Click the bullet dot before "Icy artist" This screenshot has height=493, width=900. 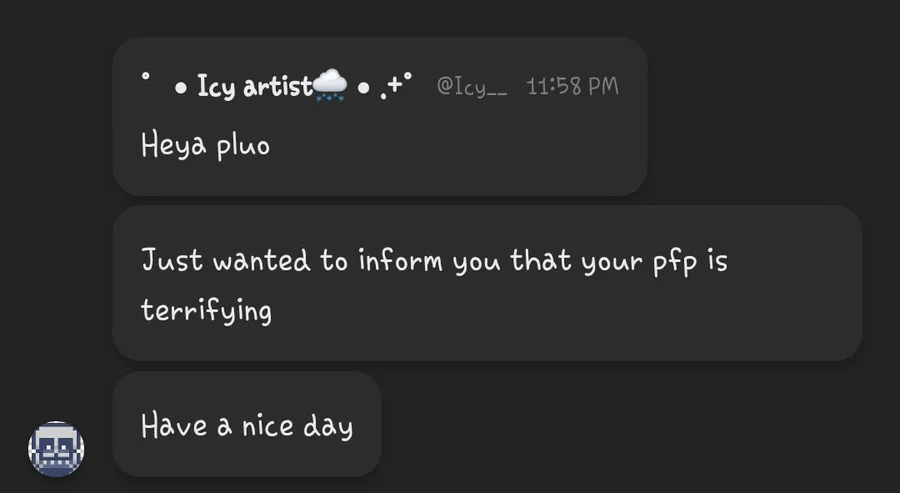181,88
